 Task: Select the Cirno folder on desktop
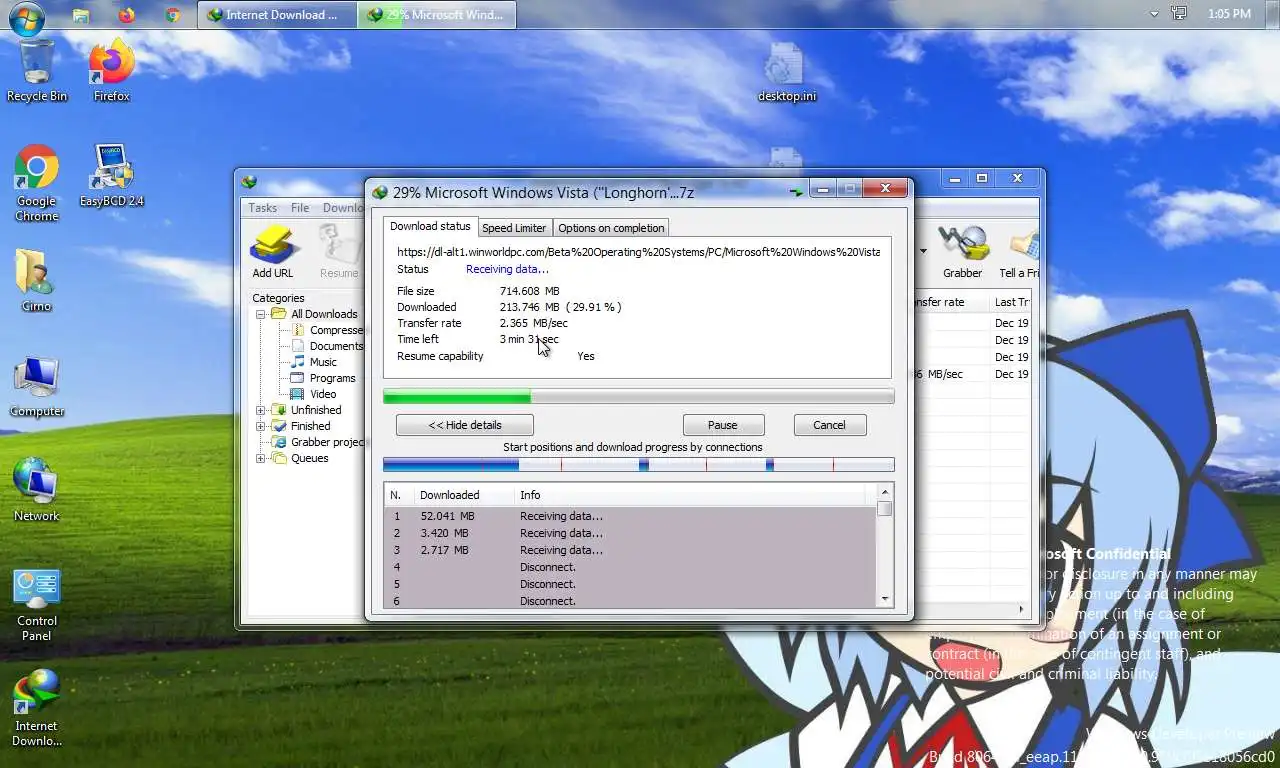[x=36, y=281]
